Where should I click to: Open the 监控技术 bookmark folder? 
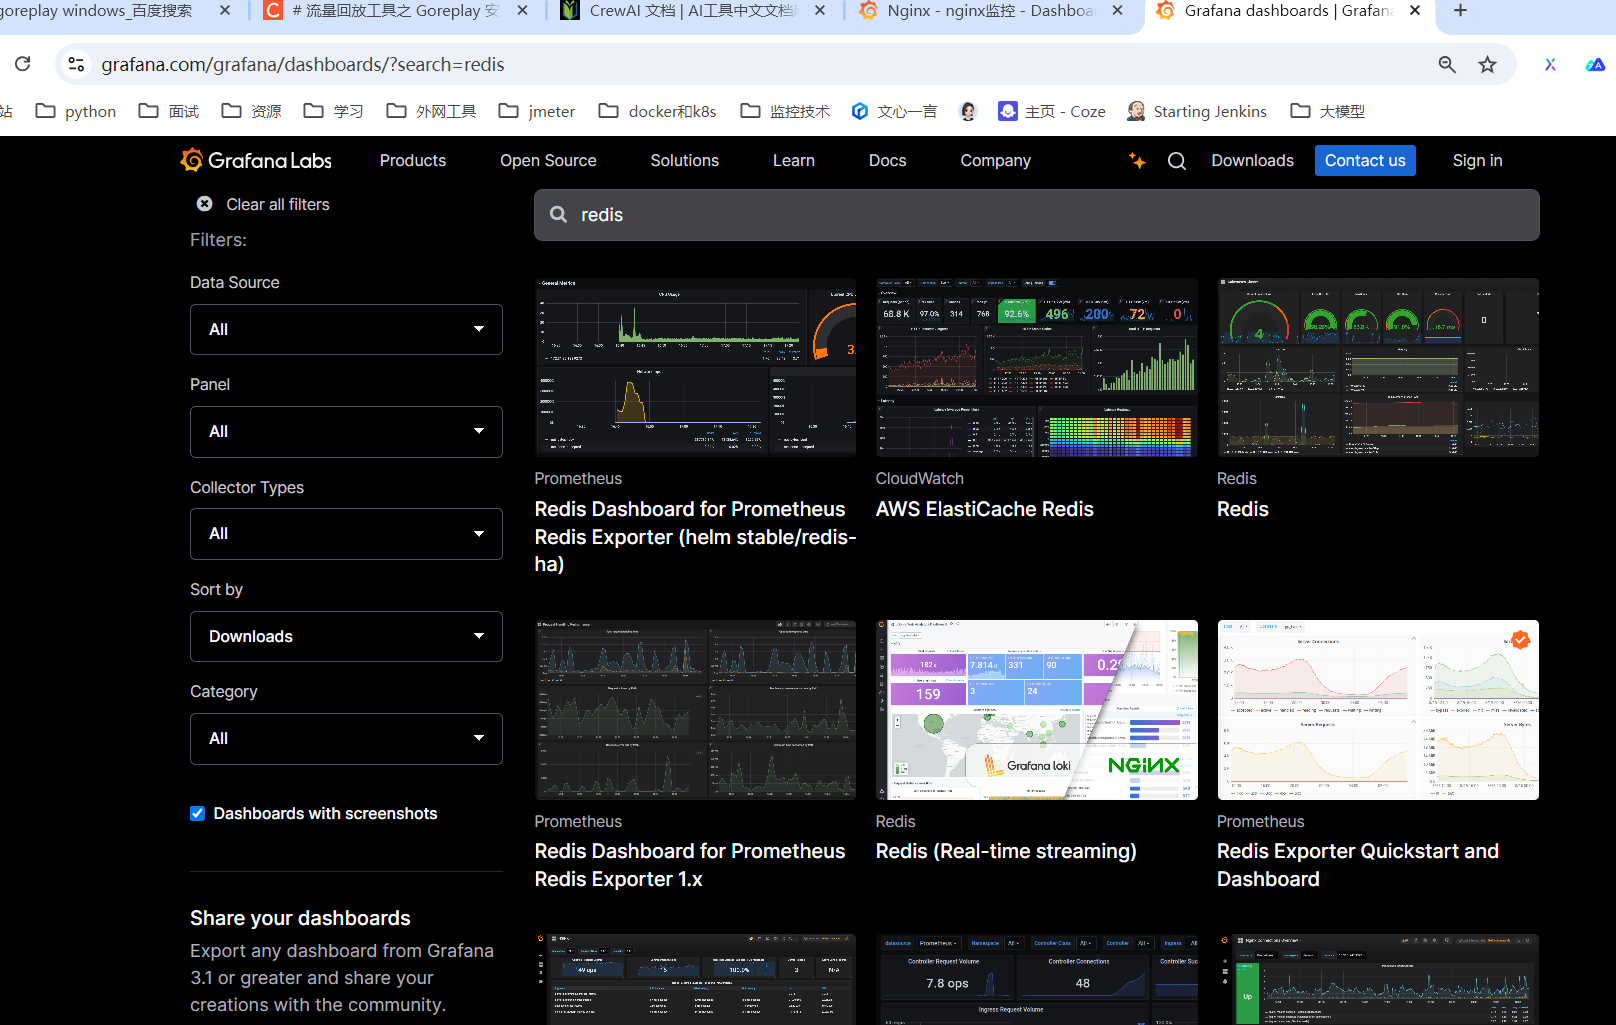tap(785, 111)
